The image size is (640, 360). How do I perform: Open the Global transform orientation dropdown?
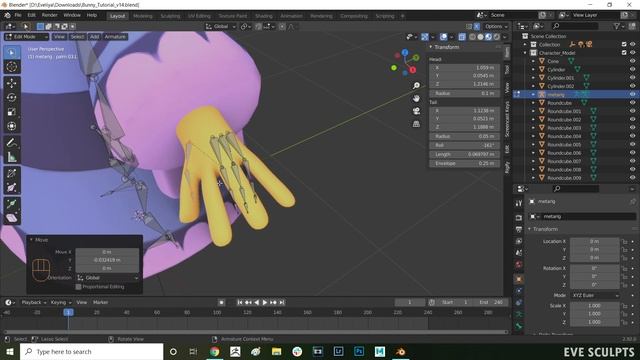(221, 27)
